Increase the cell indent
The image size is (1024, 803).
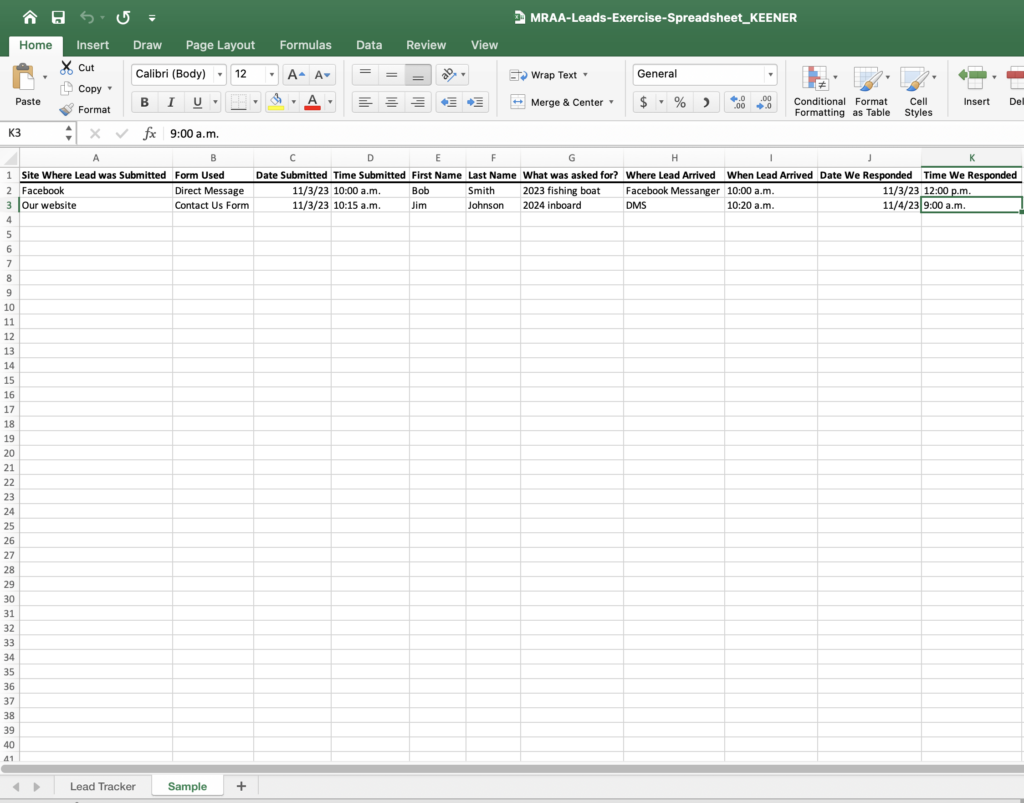point(475,102)
